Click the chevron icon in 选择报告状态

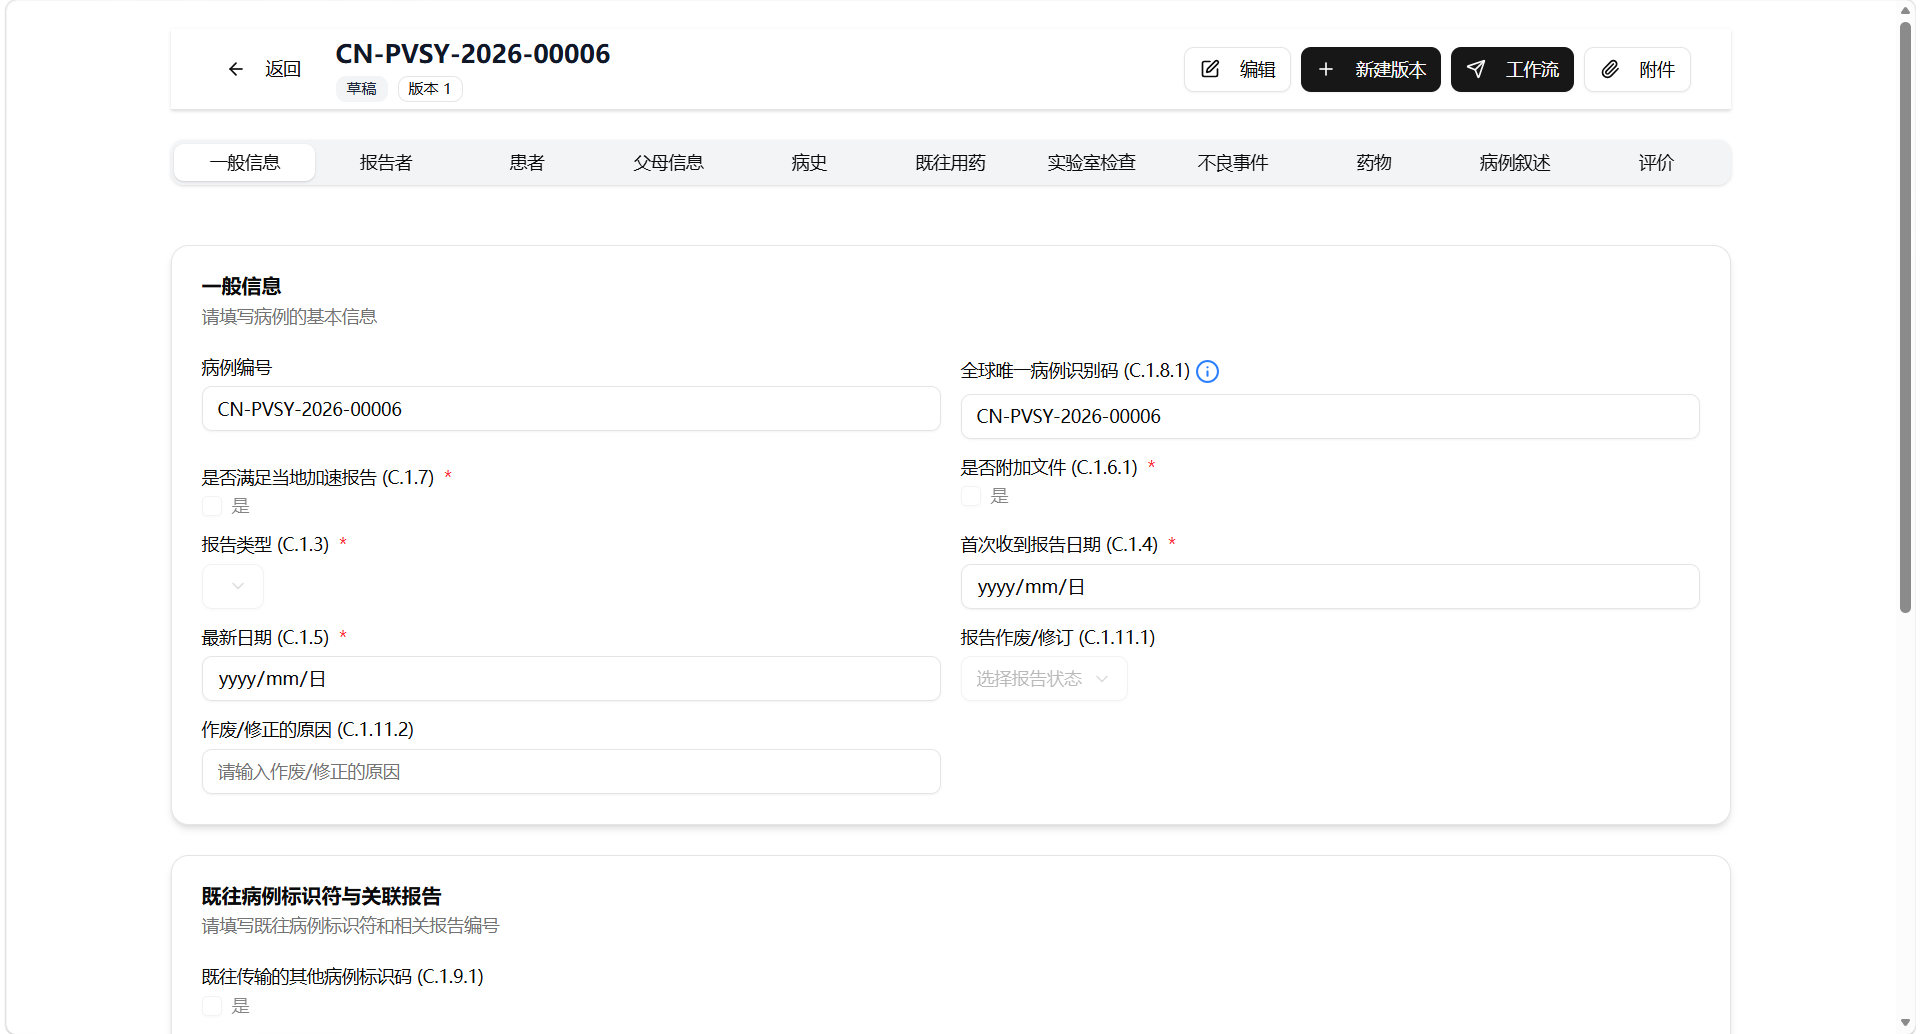1102,679
